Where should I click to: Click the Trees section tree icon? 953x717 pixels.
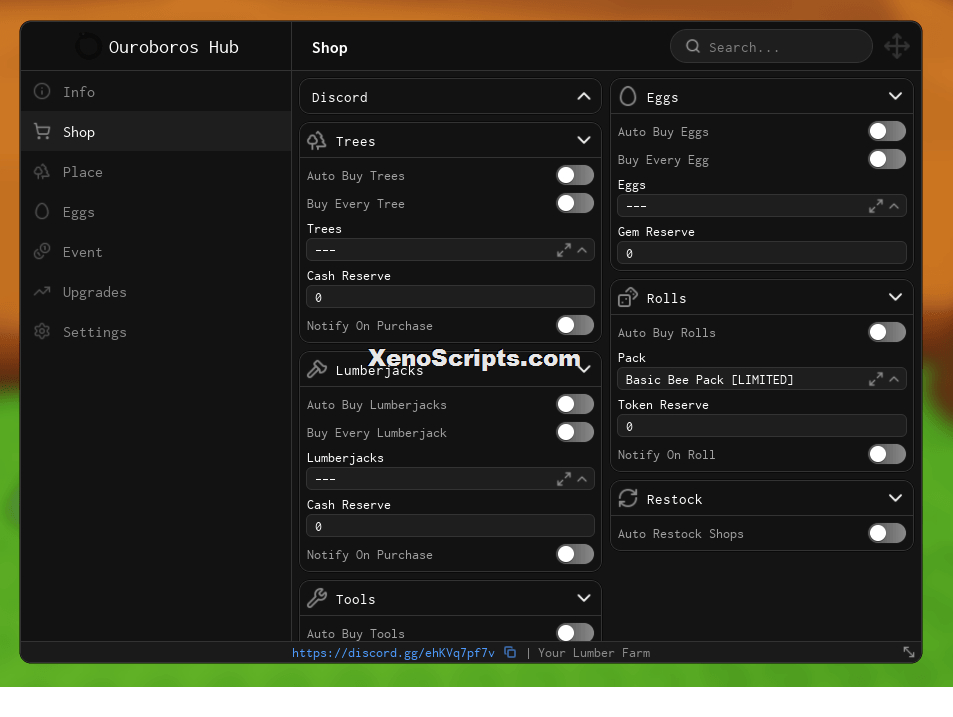point(317,141)
